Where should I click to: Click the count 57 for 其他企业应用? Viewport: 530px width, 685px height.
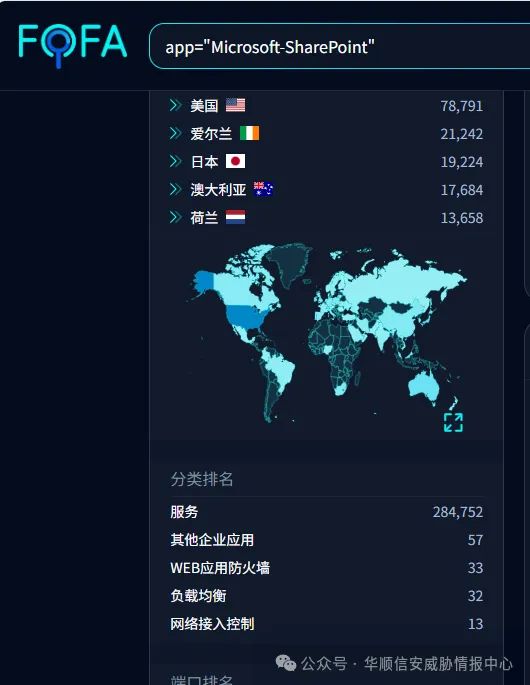pyautogui.click(x=475, y=540)
